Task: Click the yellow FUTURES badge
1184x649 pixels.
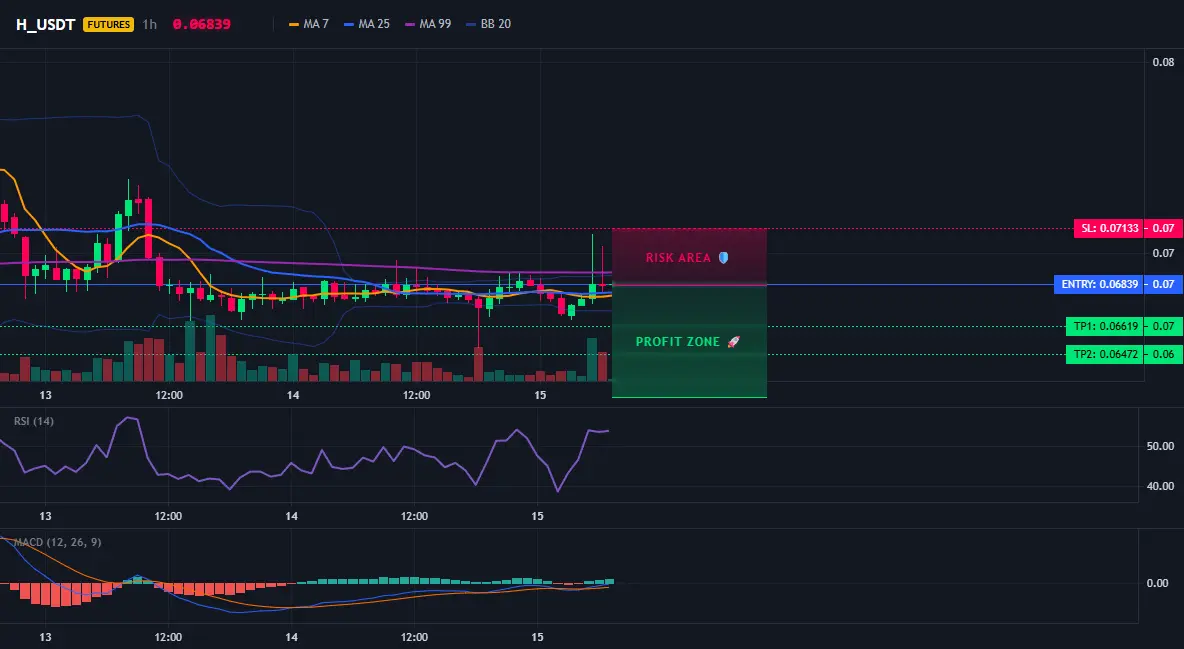Action: (x=109, y=24)
